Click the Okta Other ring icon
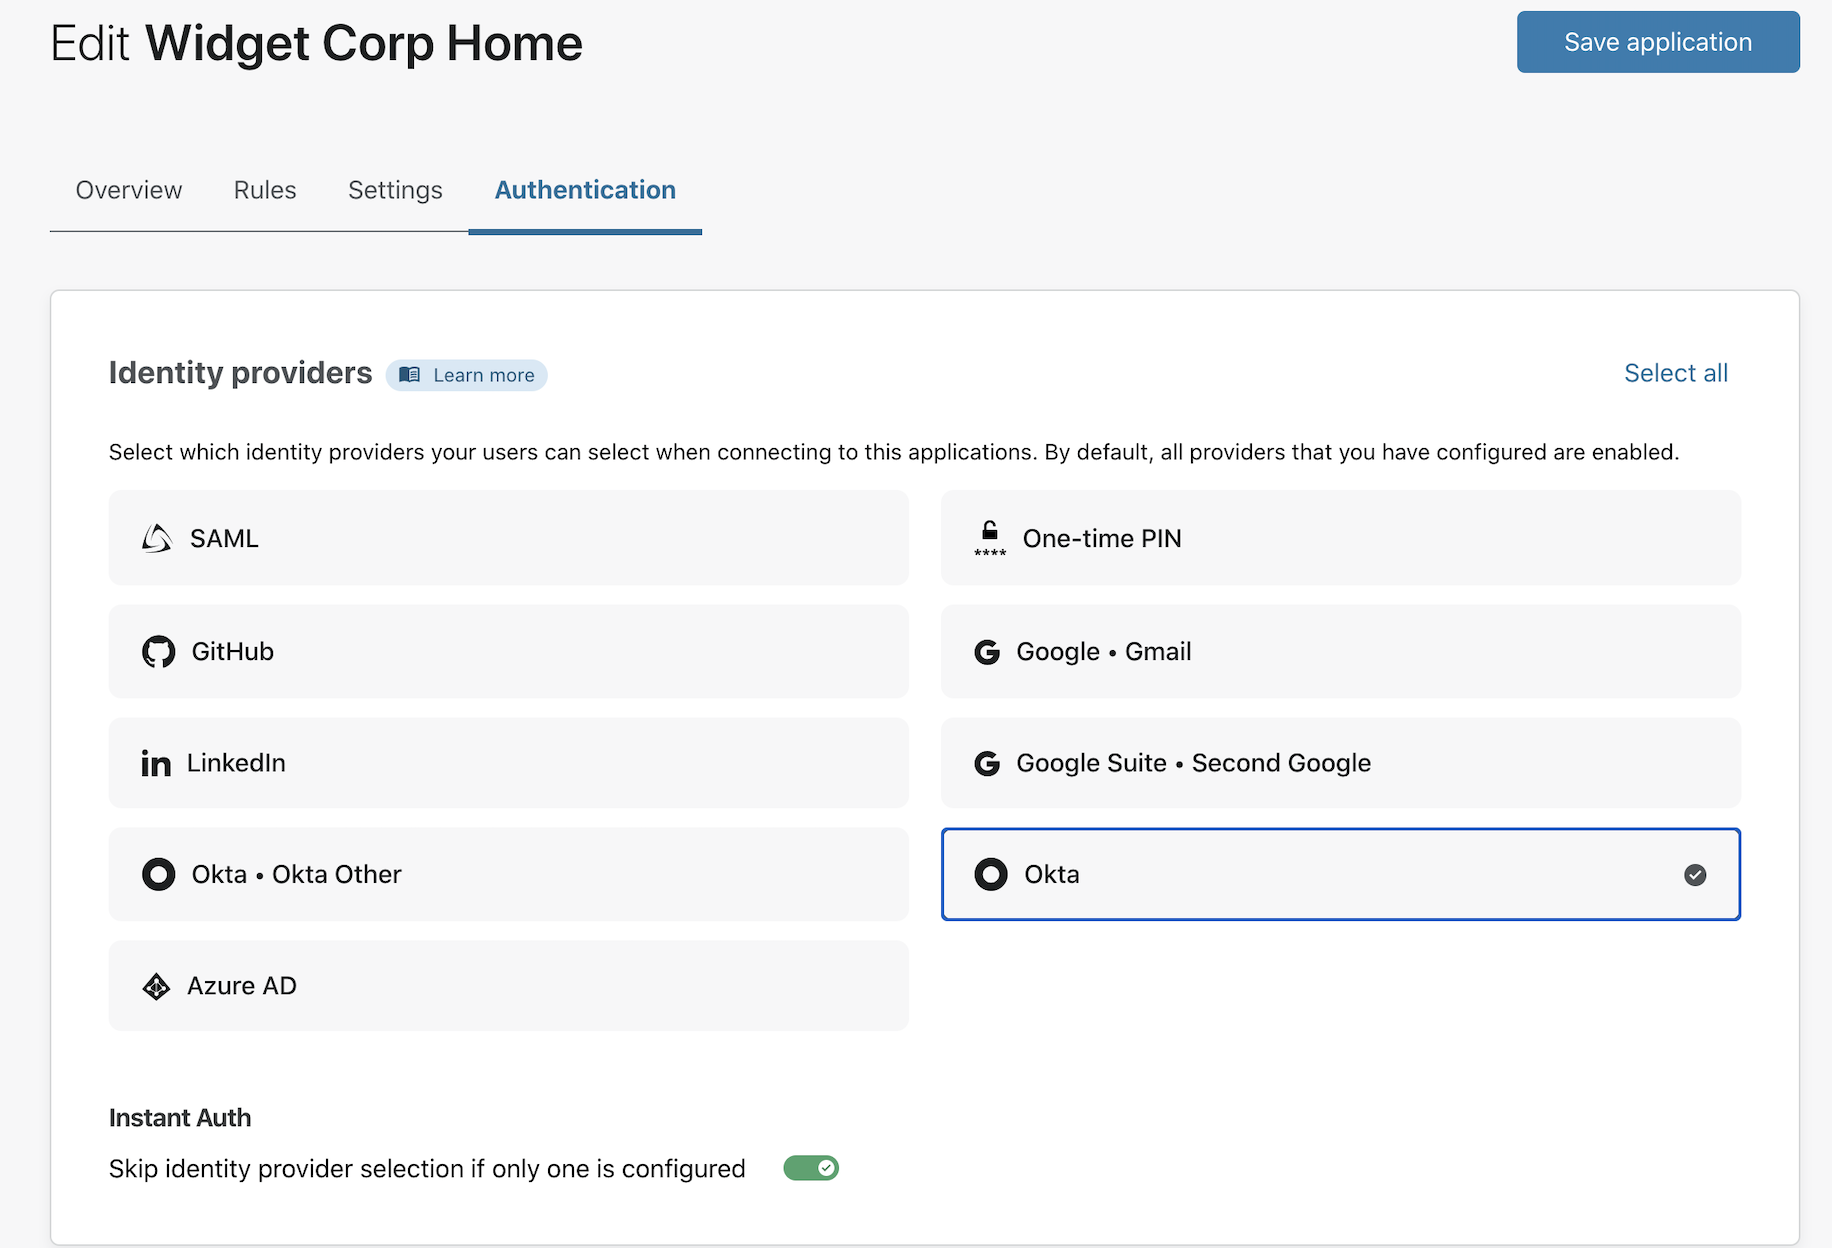This screenshot has width=1832, height=1248. pyautogui.click(x=158, y=875)
